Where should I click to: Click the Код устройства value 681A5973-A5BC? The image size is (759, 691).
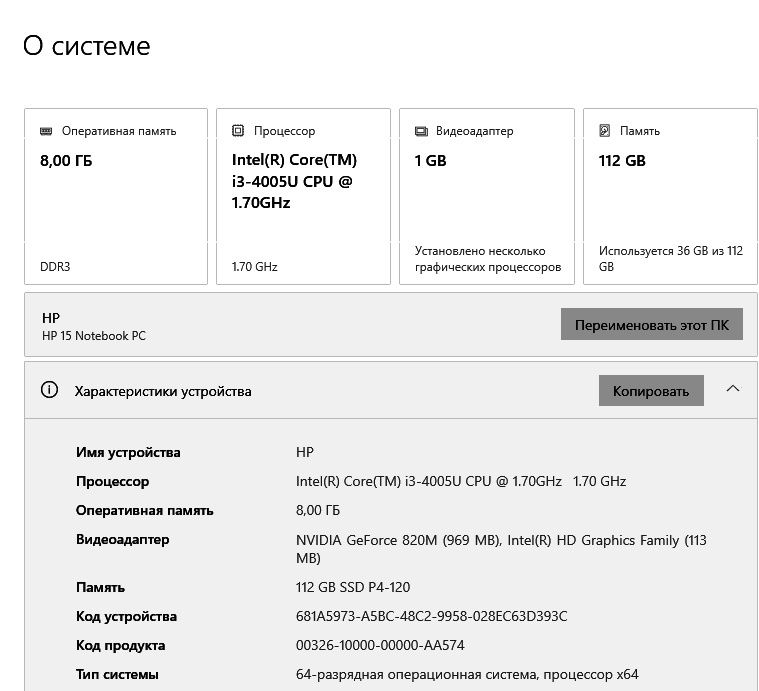coord(431,616)
